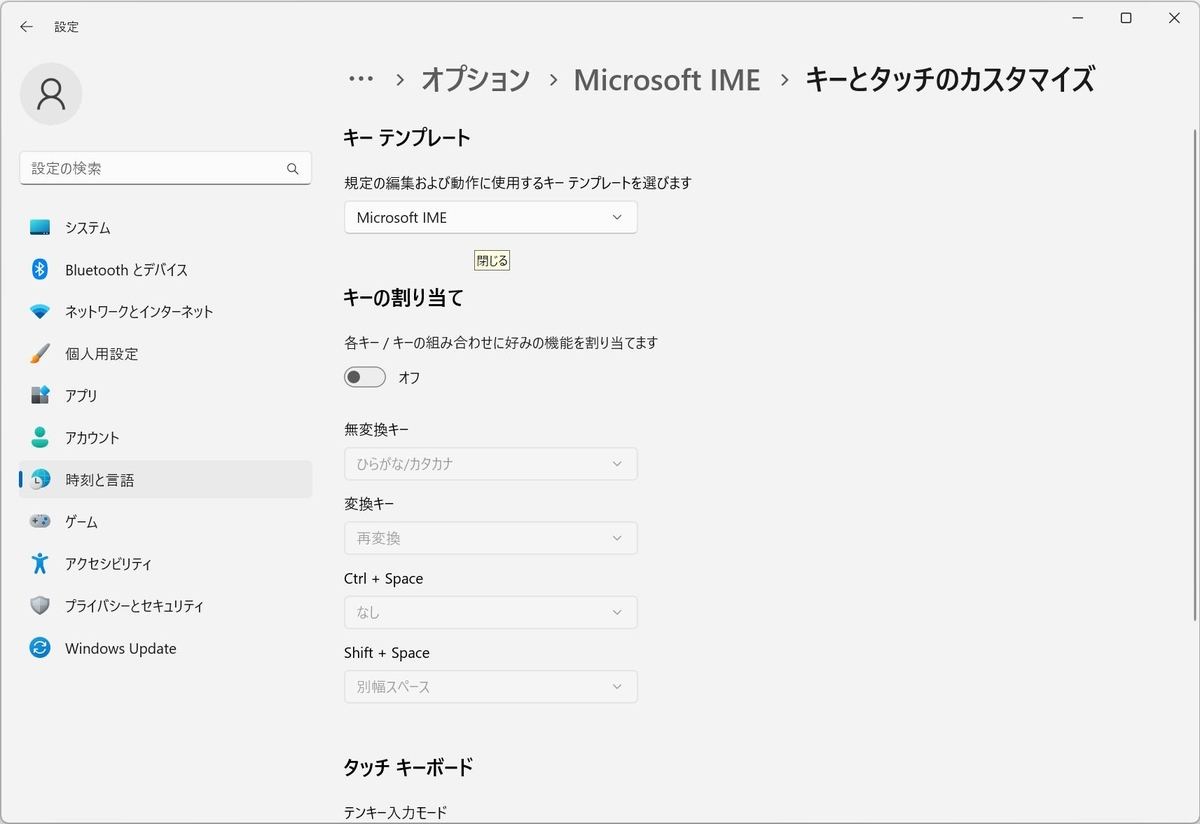
Task: Click the network Wi-Fi icon
Action: [40, 312]
